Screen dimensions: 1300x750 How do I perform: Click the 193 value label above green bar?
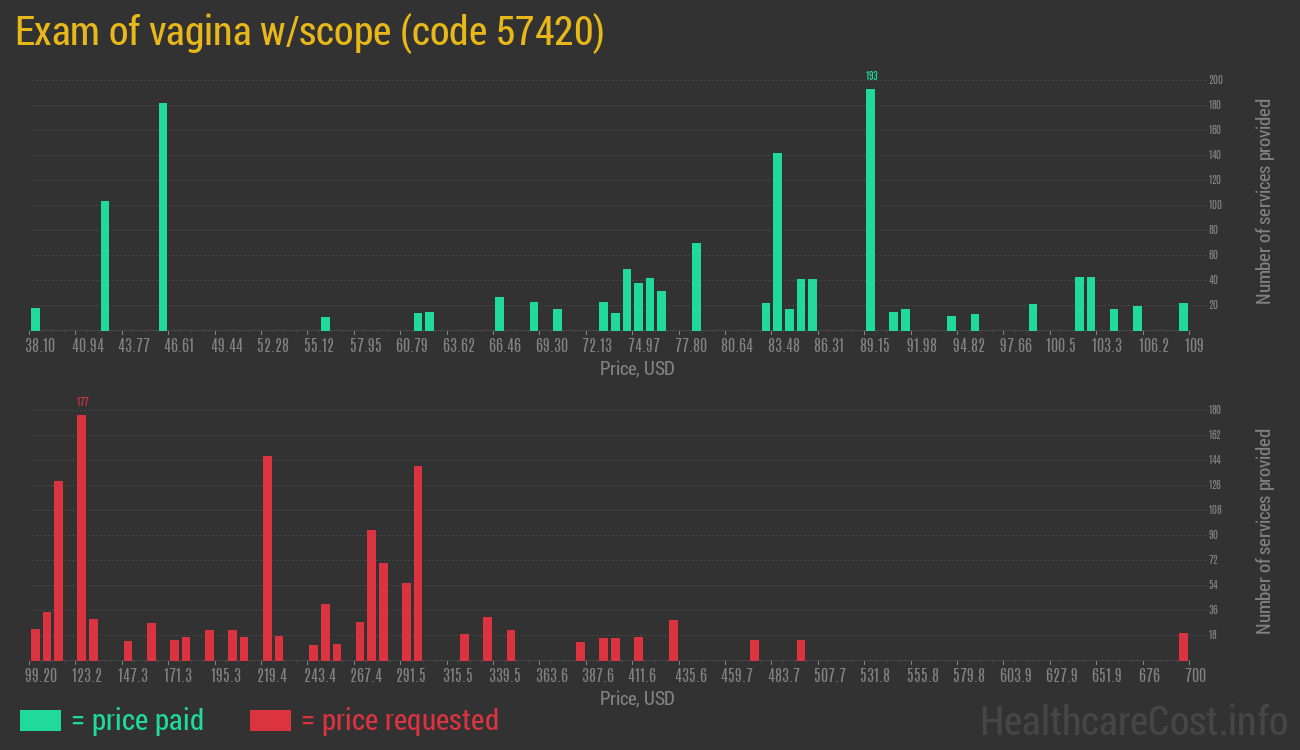pos(871,76)
